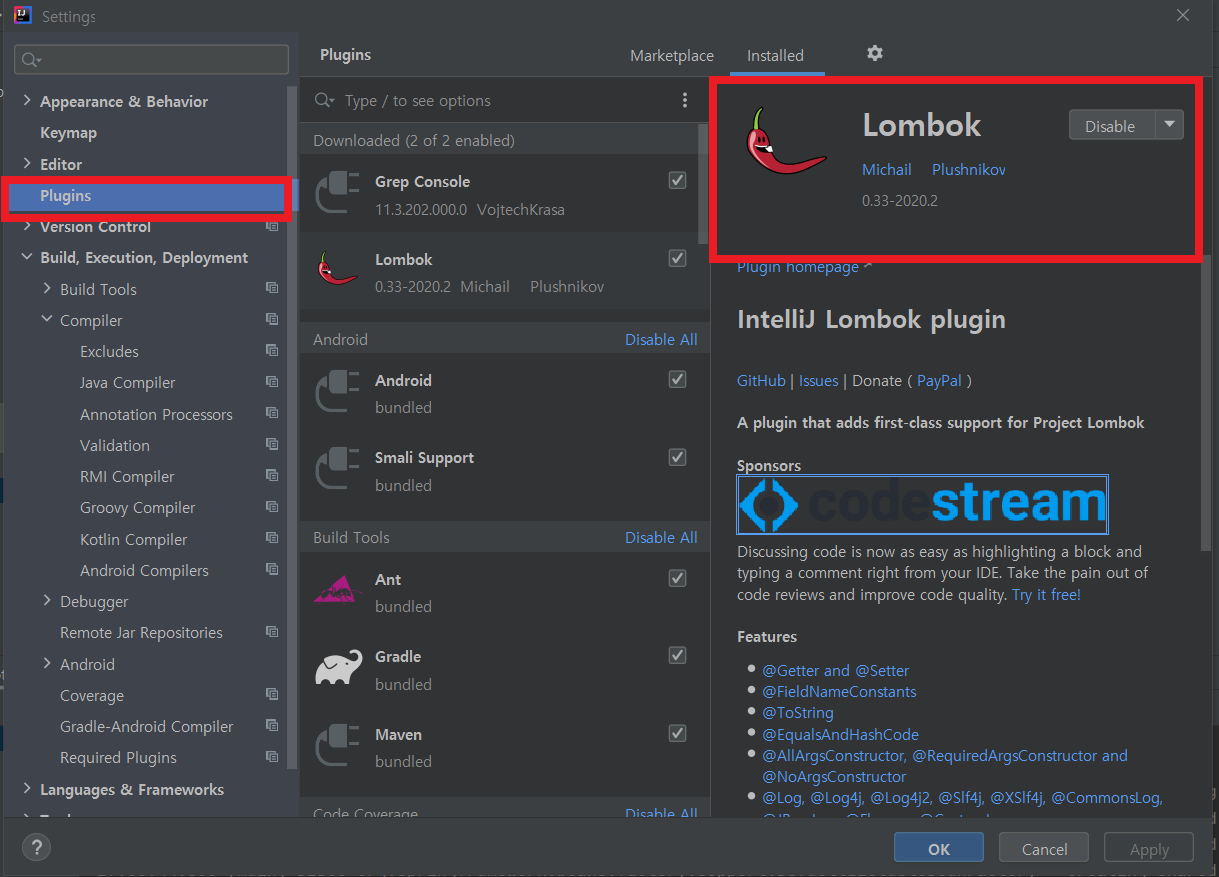This screenshot has width=1219, height=877.
Task: Click the codestream sponsor banner
Action: (x=922, y=504)
